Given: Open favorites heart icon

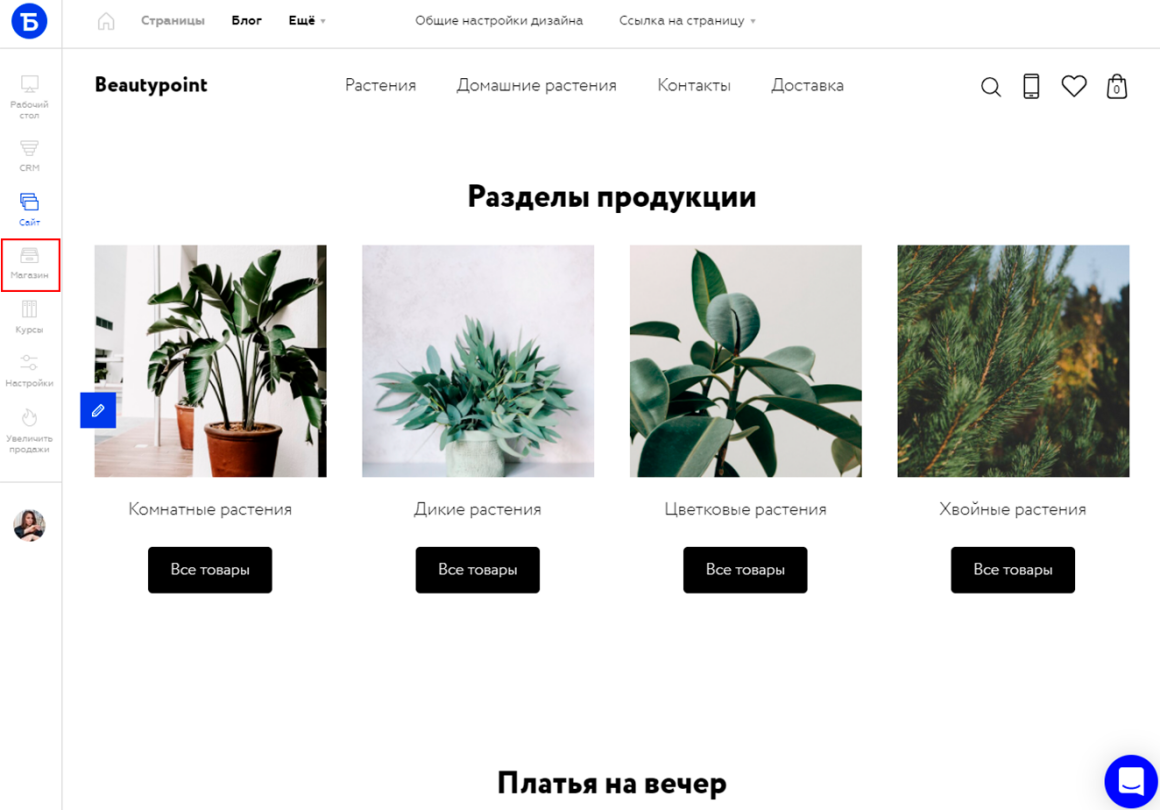Looking at the screenshot, I should coord(1073,87).
